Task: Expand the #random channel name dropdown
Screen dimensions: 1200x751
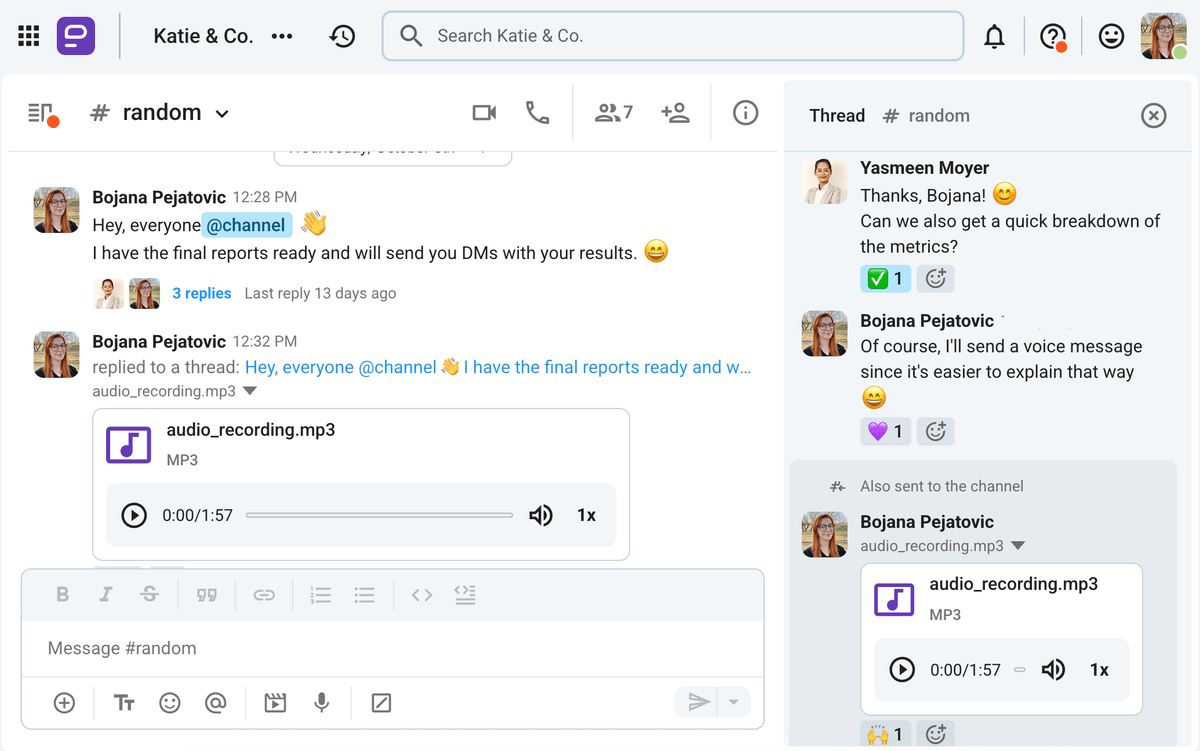Action: click(222, 114)
